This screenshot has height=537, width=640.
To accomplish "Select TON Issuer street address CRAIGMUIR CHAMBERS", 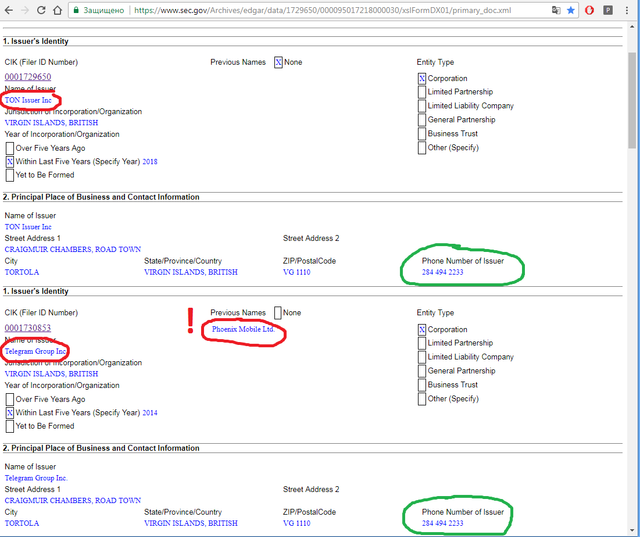I will point(73,249).
